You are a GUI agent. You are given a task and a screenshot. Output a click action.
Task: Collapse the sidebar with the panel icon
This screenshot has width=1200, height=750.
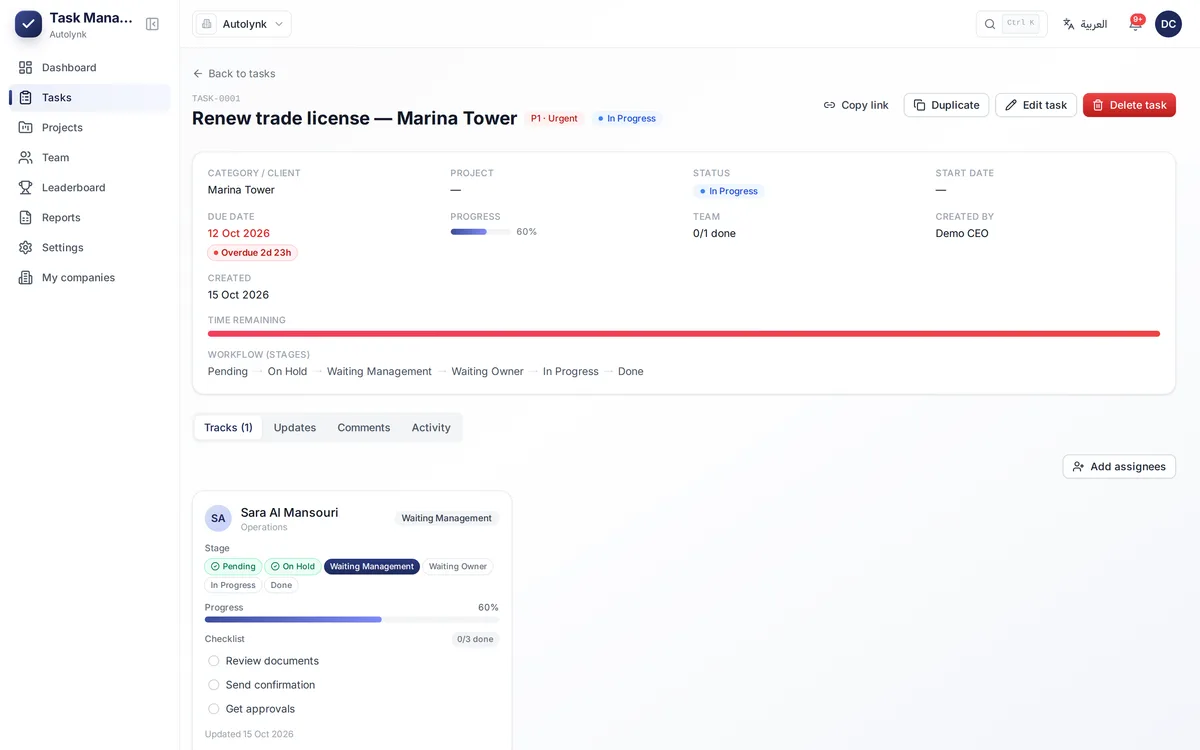click(x=152, y=24)
